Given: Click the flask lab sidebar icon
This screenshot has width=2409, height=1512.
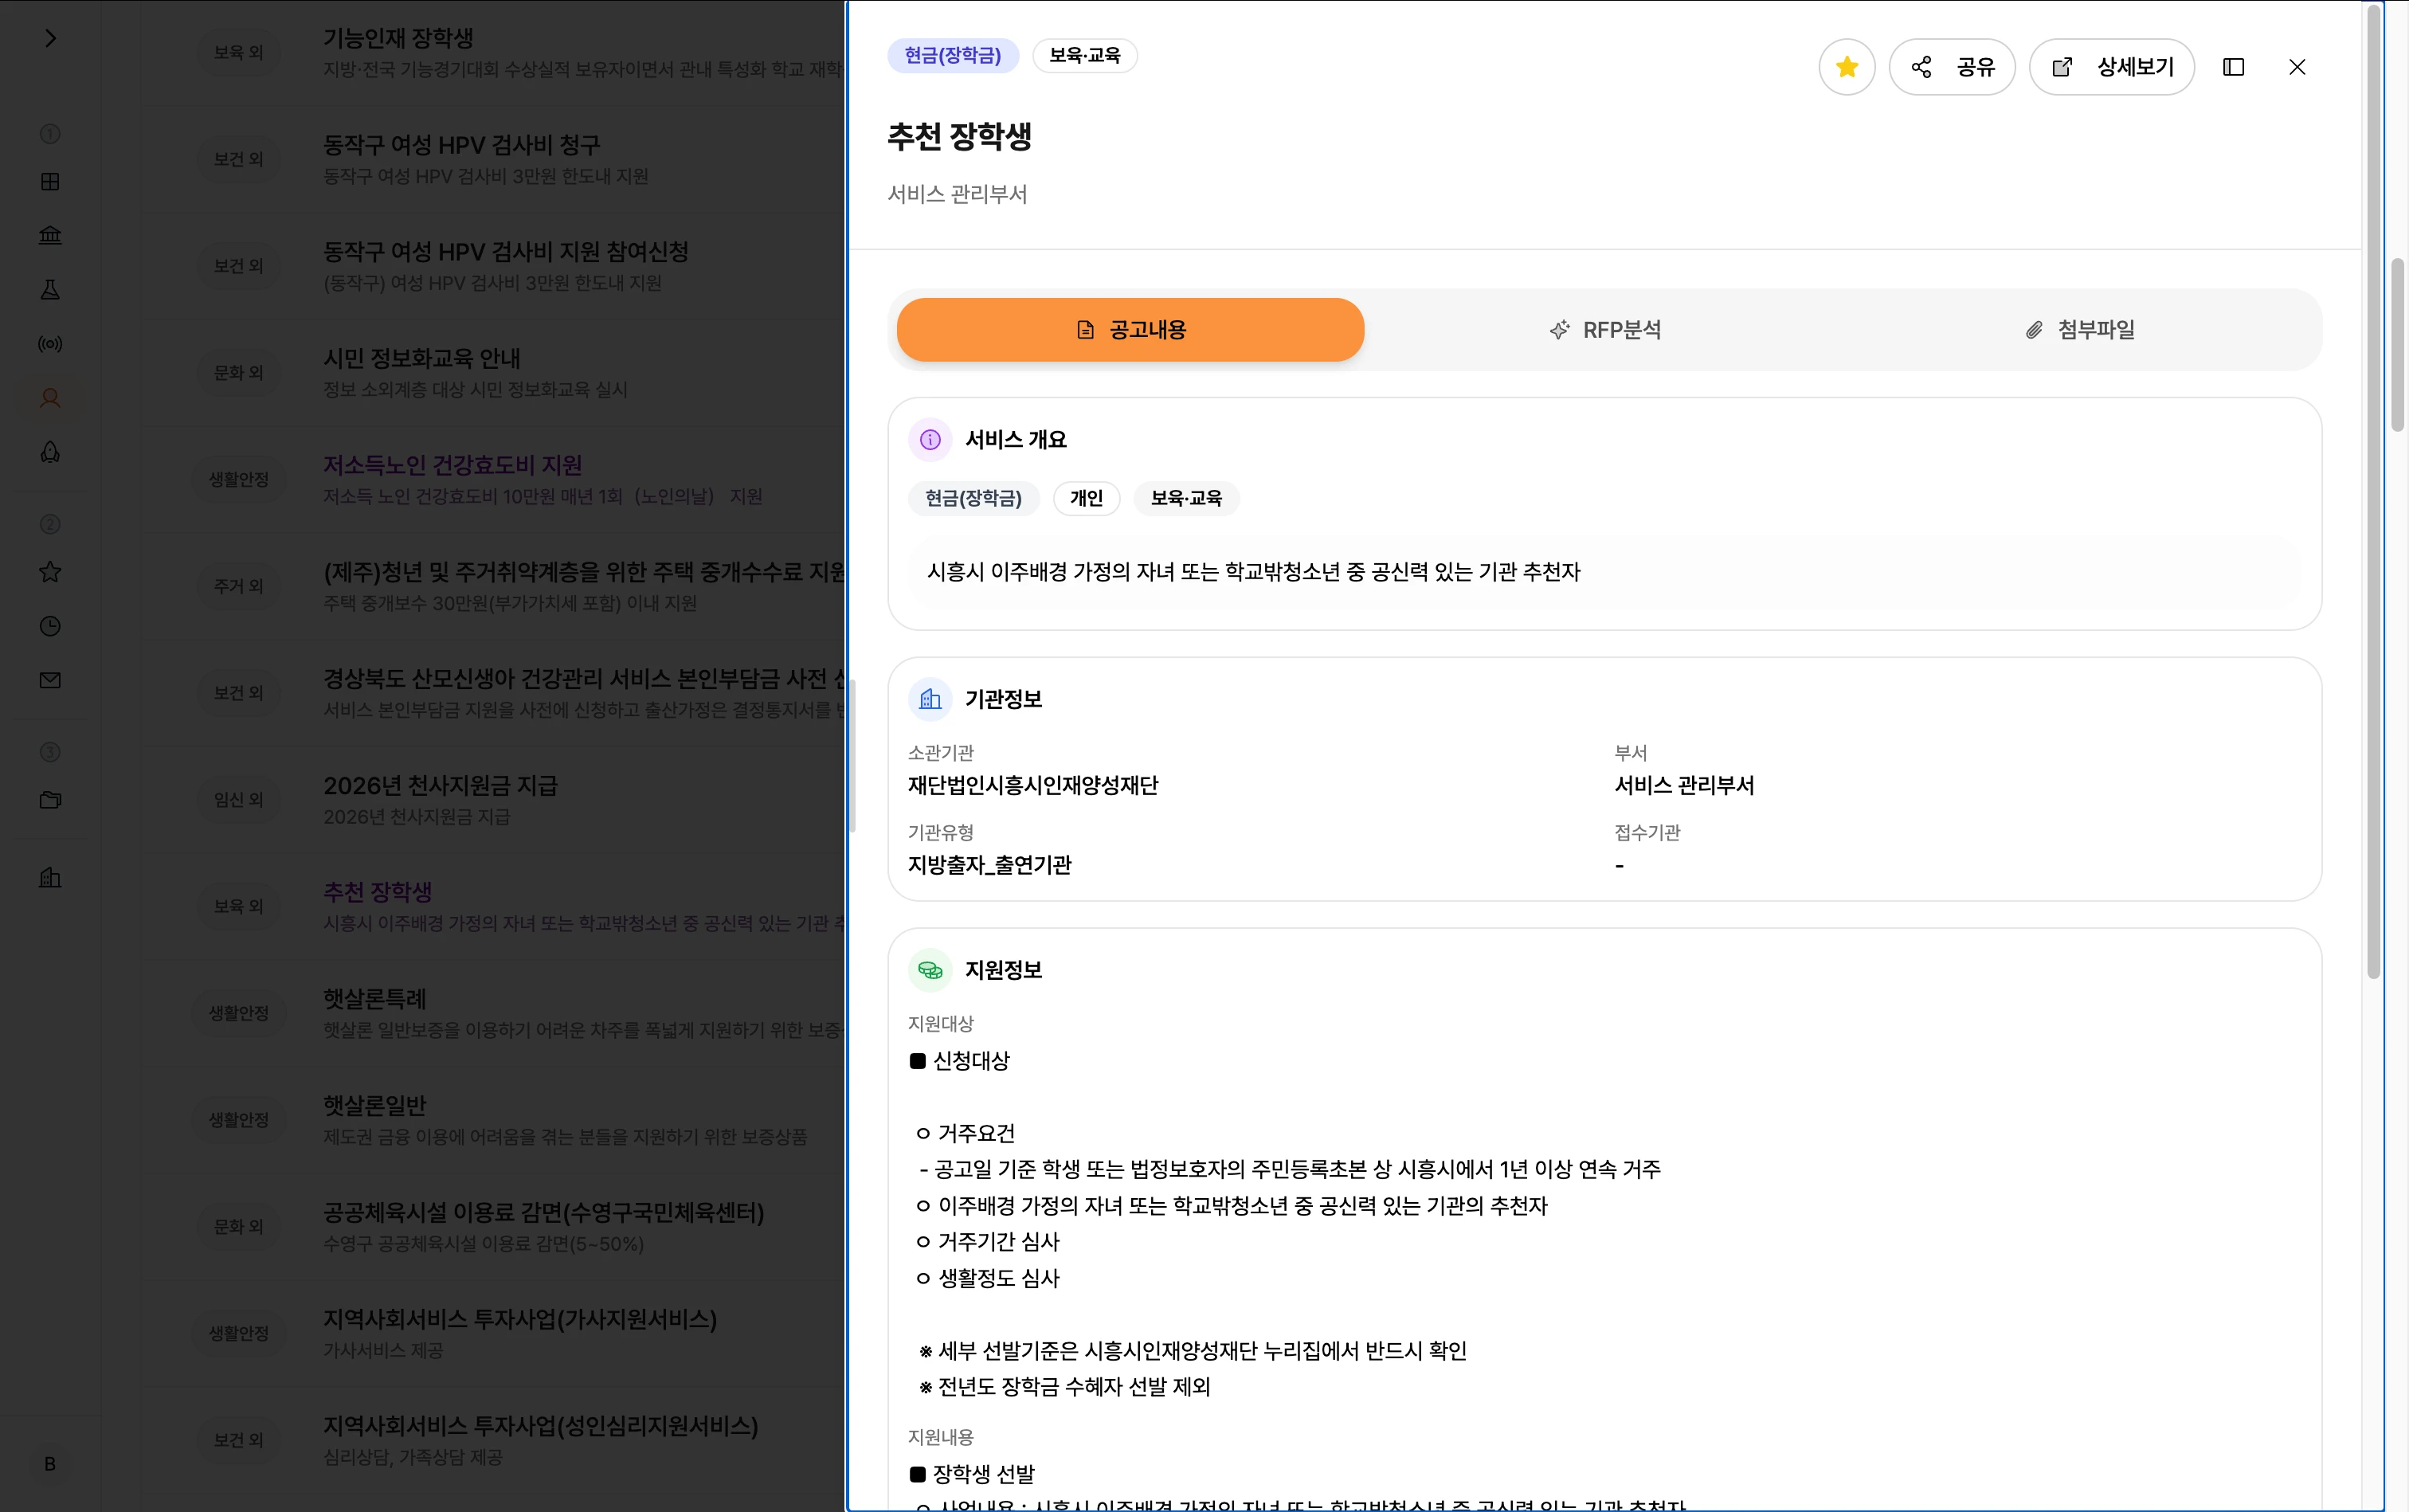Looking at the screenshot, I should click(50, 290).
